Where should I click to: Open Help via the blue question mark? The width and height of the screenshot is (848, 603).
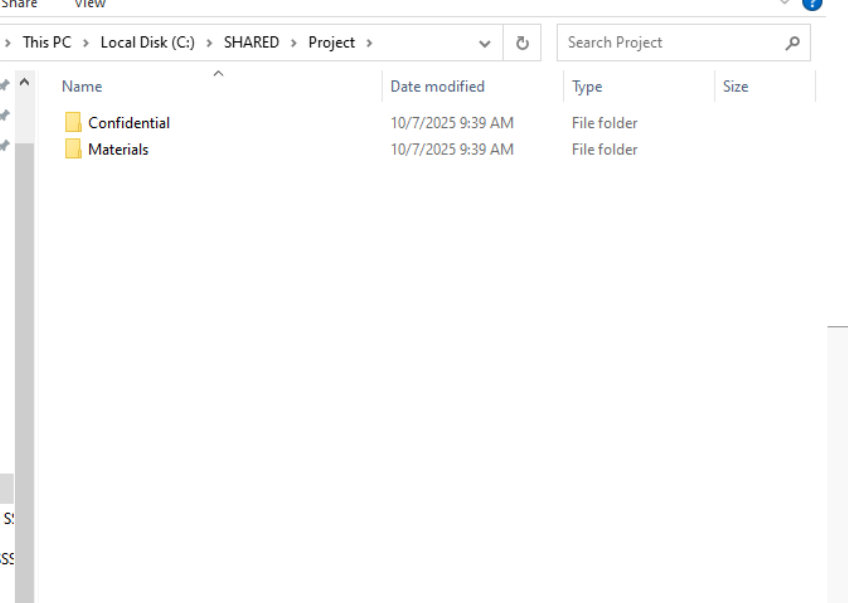tap(812, 3)
